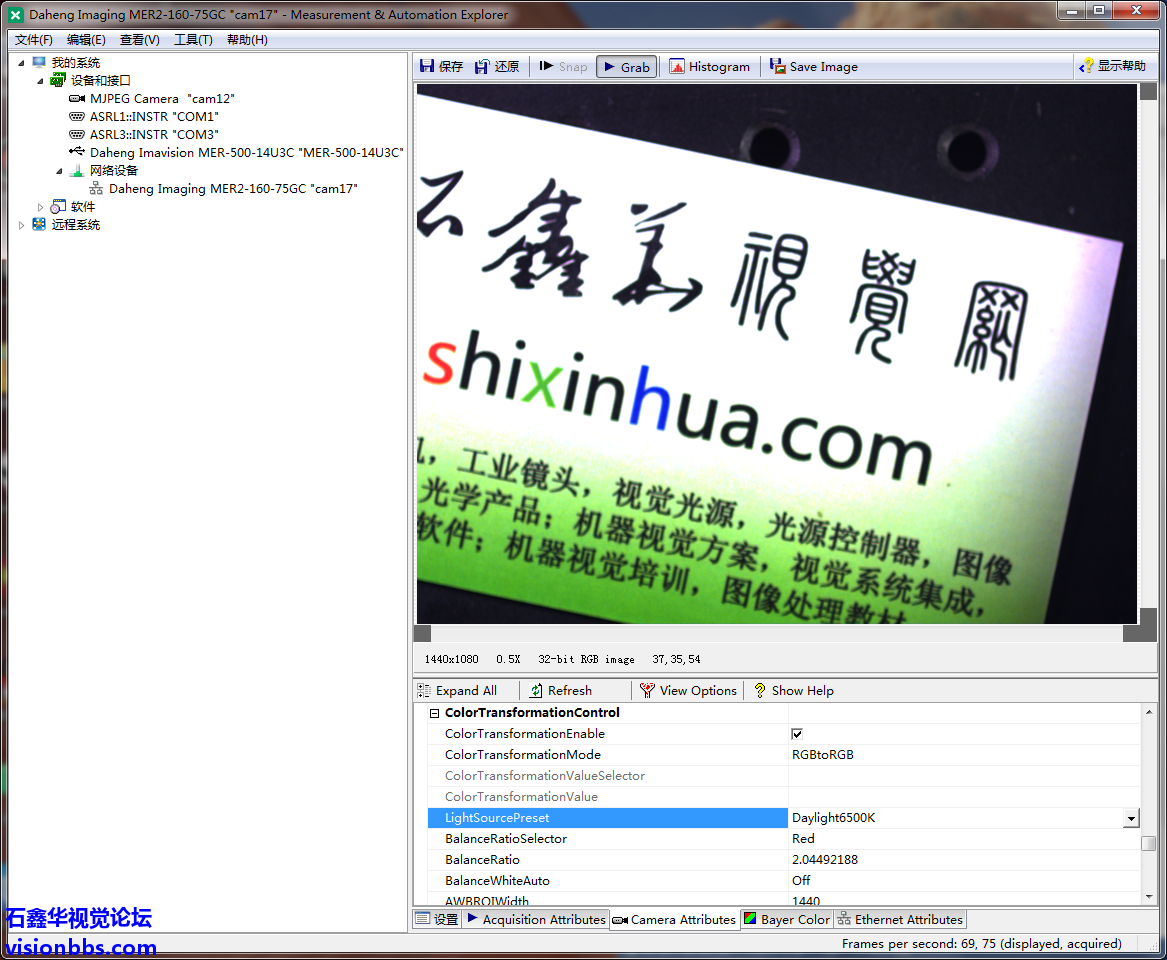Click the 远程系统 remote systems icon

point(39,224)
